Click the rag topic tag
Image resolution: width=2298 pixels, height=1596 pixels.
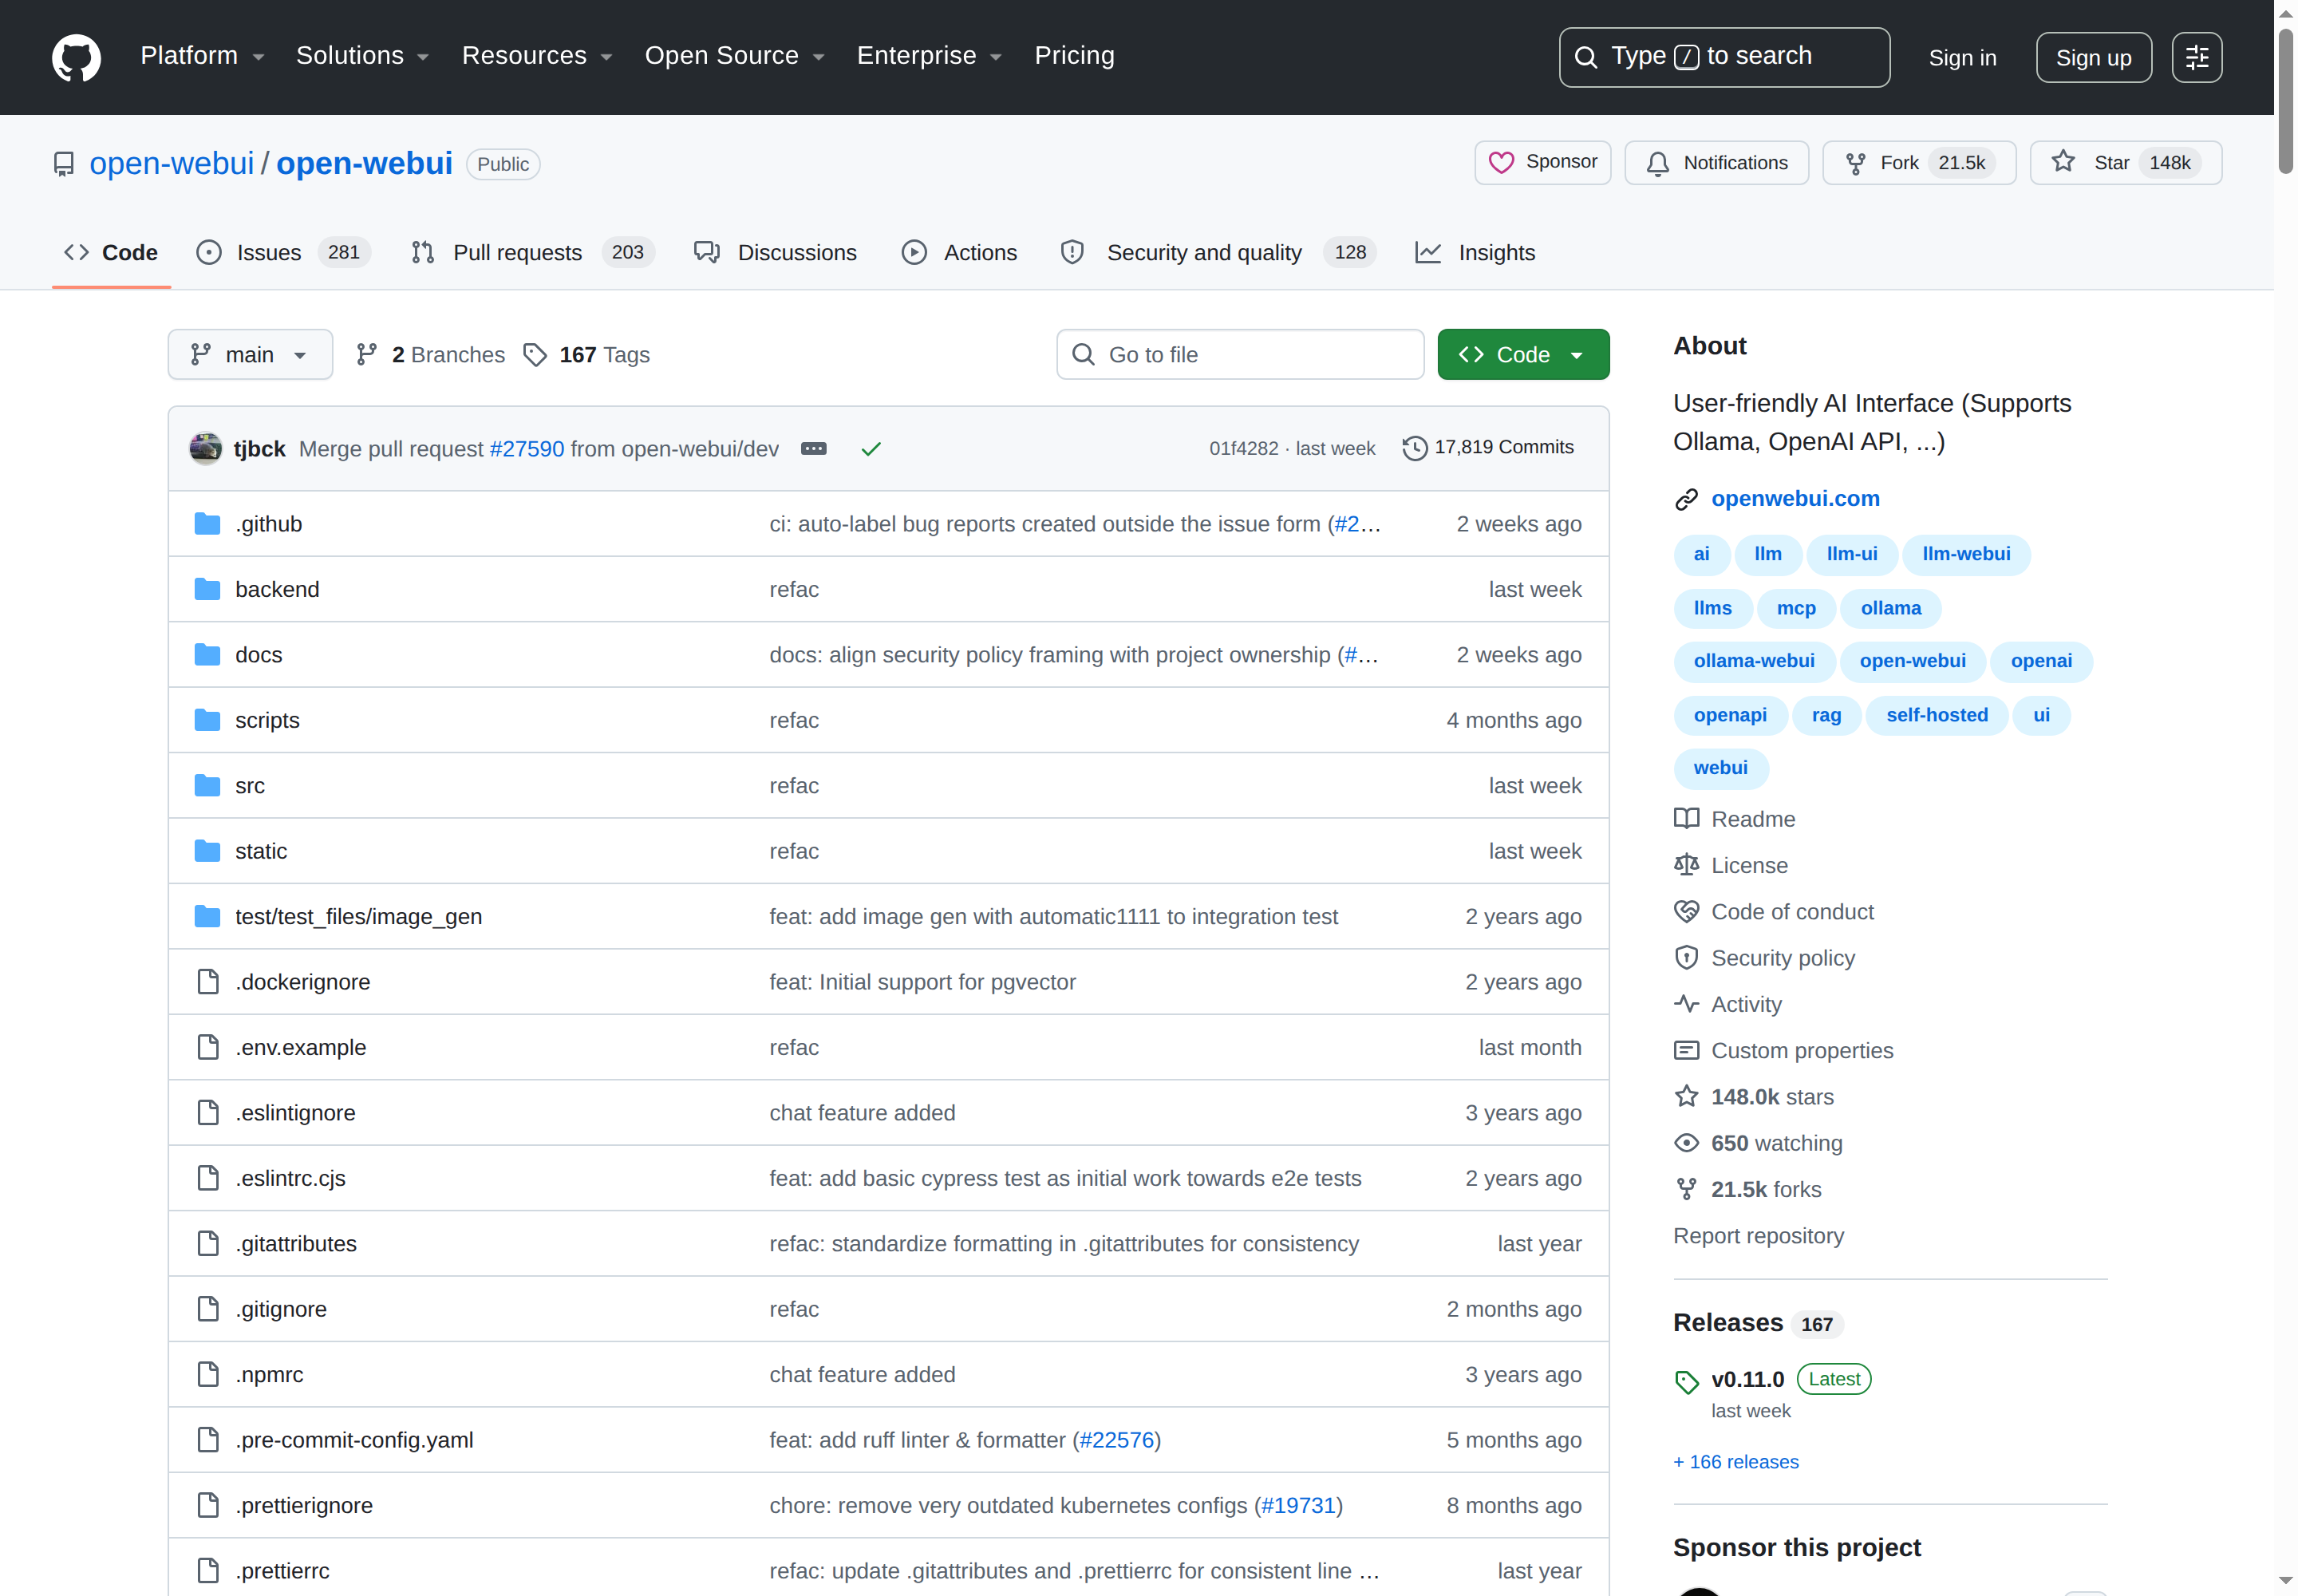pyautogui.click(x=1826, y=716)
